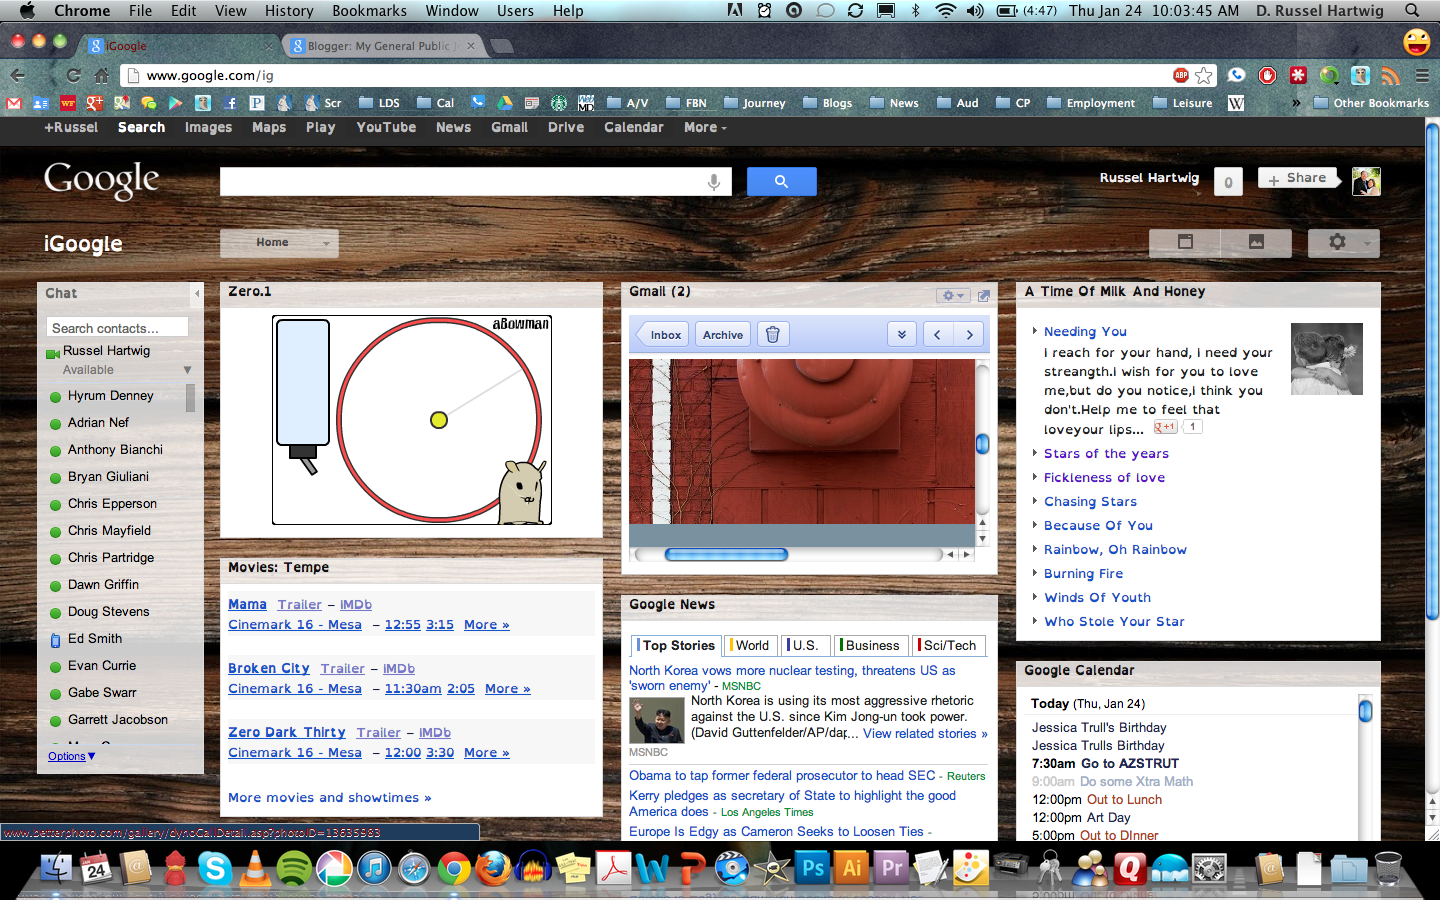
Task: Click the Adblock Plus icon in address bar
Action: tap(1181, 75)
